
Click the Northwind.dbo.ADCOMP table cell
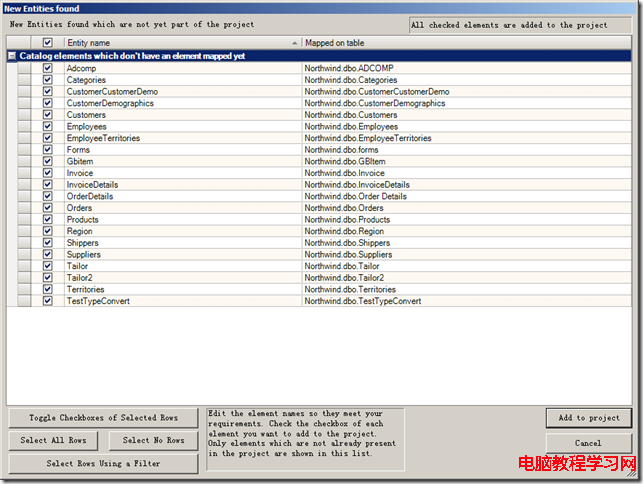pyautogui.click(x=467, y=68)
